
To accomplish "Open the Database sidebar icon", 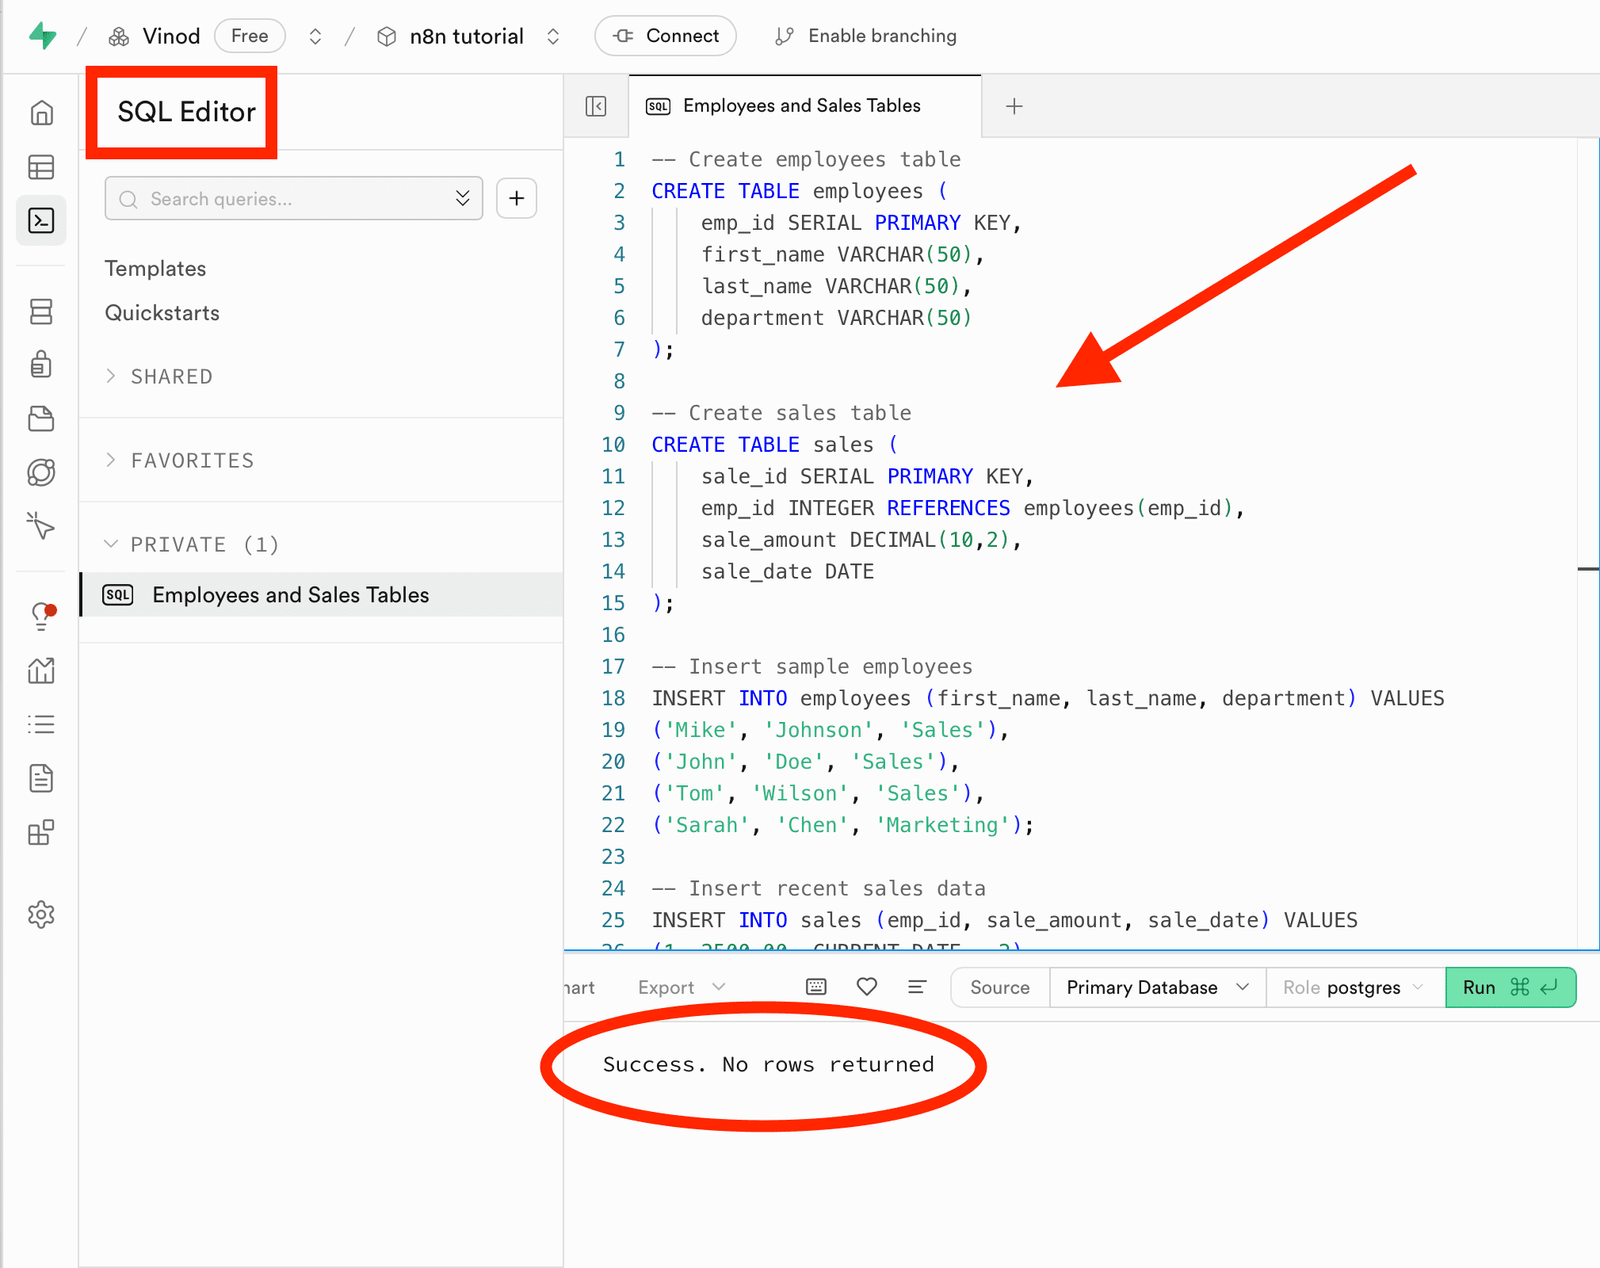I will point(41,312).
